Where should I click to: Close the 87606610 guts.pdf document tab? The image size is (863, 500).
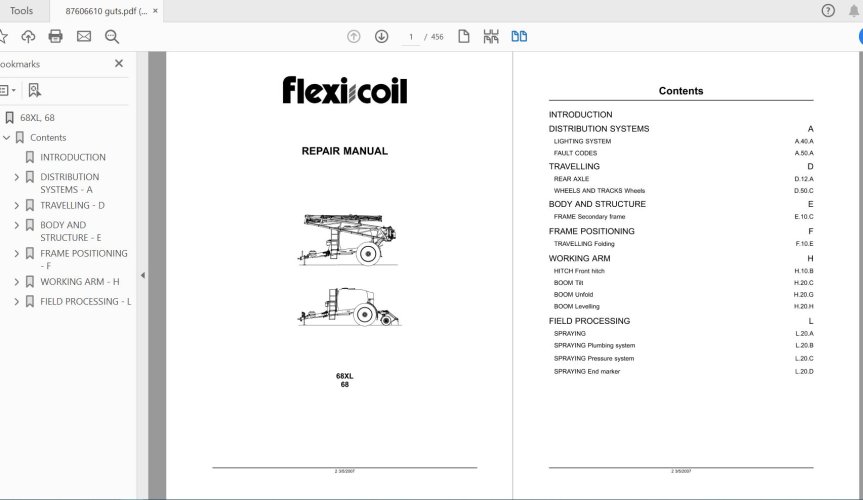click(155, 10)
